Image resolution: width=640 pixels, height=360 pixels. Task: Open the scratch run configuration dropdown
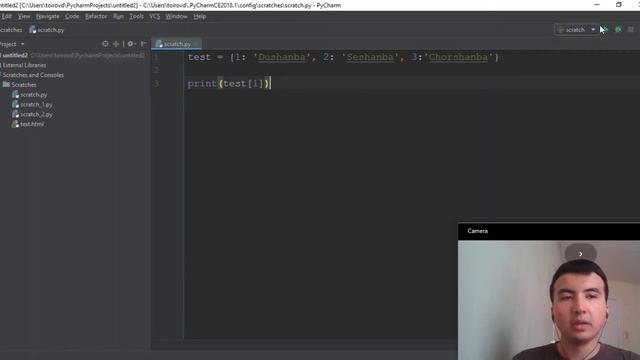click(577, 29)
